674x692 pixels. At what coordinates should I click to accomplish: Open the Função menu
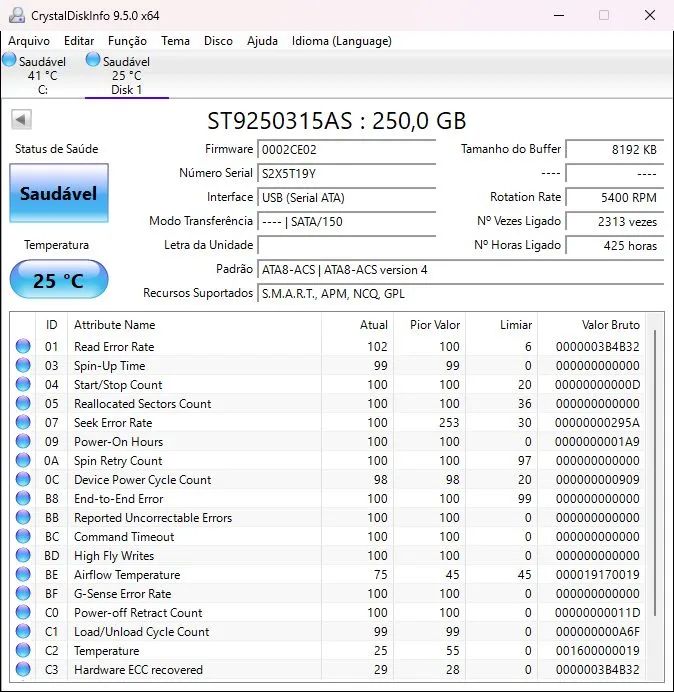click(x=127, y=41)
